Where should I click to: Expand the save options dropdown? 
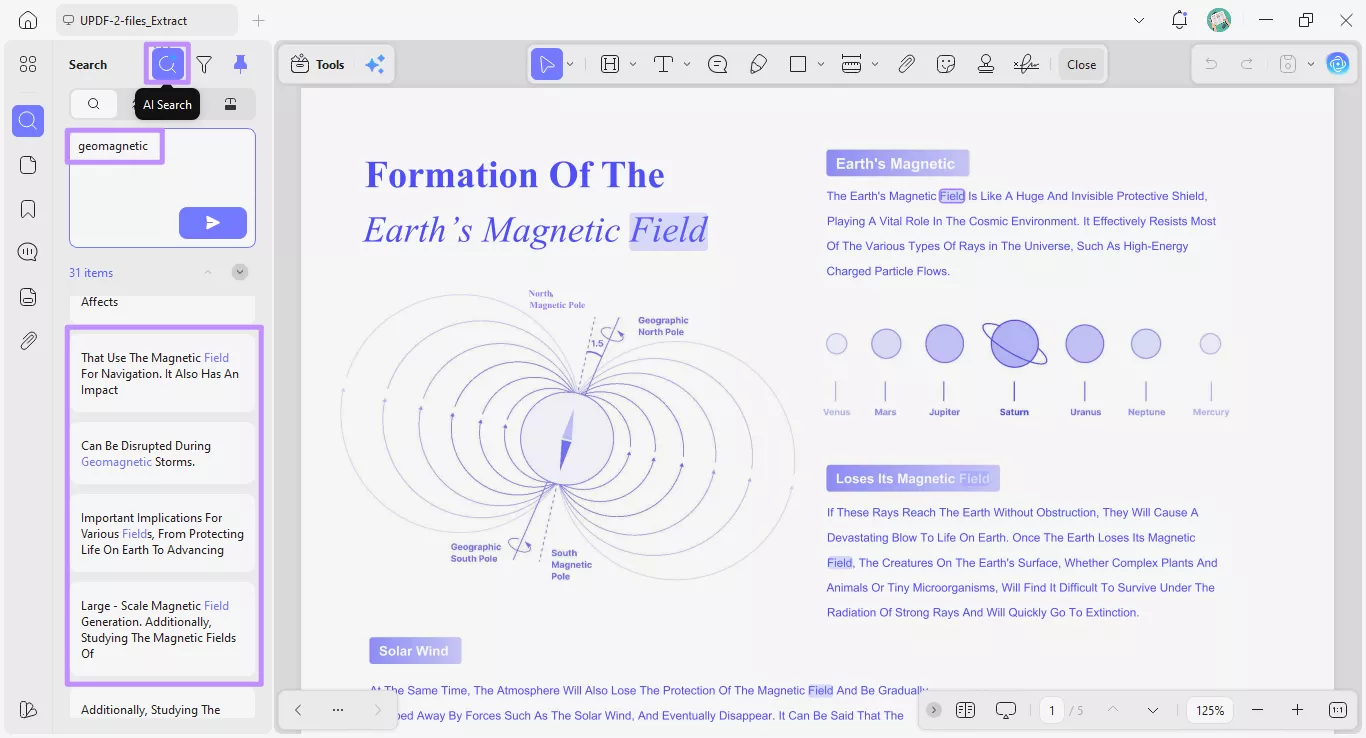pyautogui.click(x=1310, y=64)
